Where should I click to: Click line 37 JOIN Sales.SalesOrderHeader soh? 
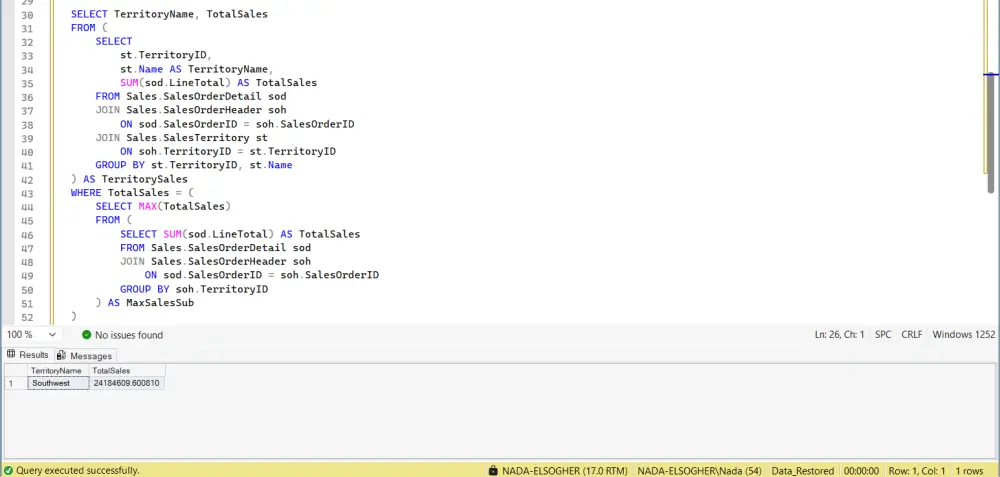click(191, 110)
